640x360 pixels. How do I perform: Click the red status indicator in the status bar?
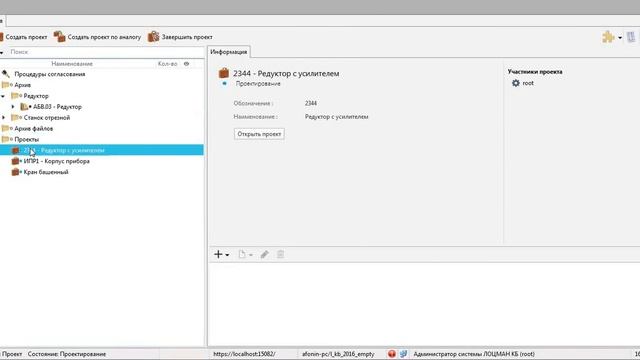pos(392,354)
